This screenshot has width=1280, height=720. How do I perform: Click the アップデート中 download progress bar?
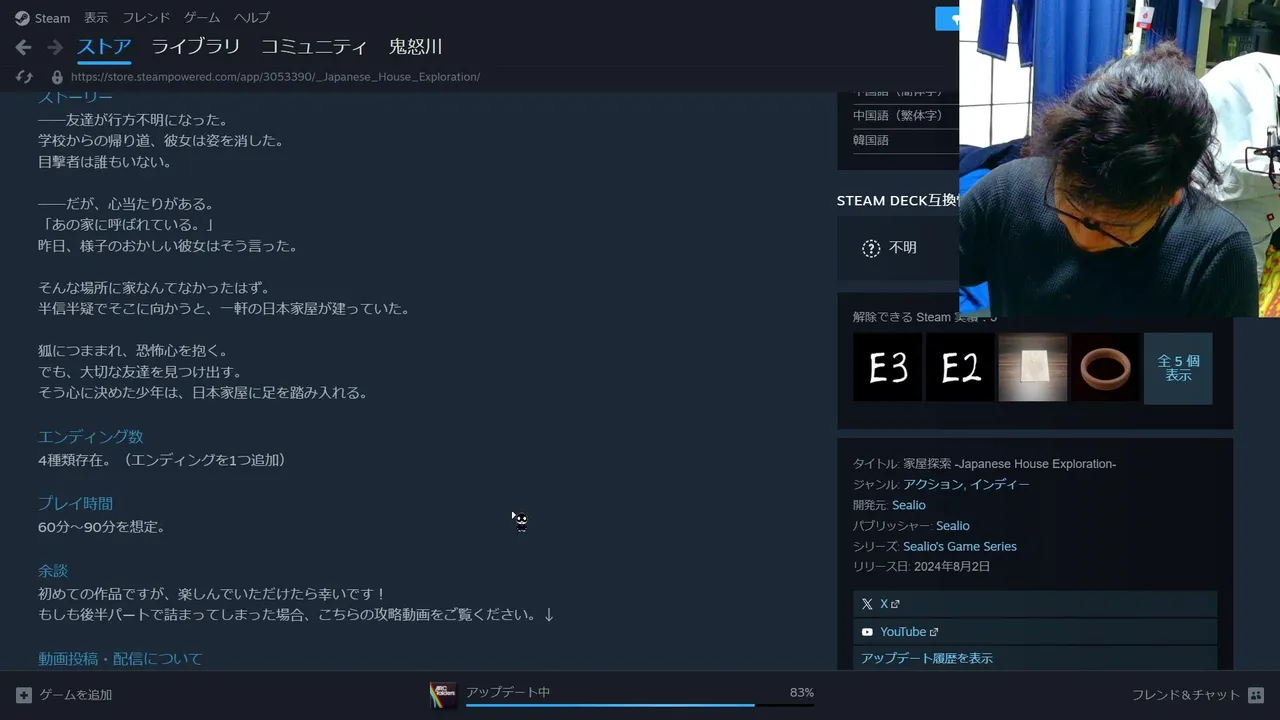pos(640,705)
